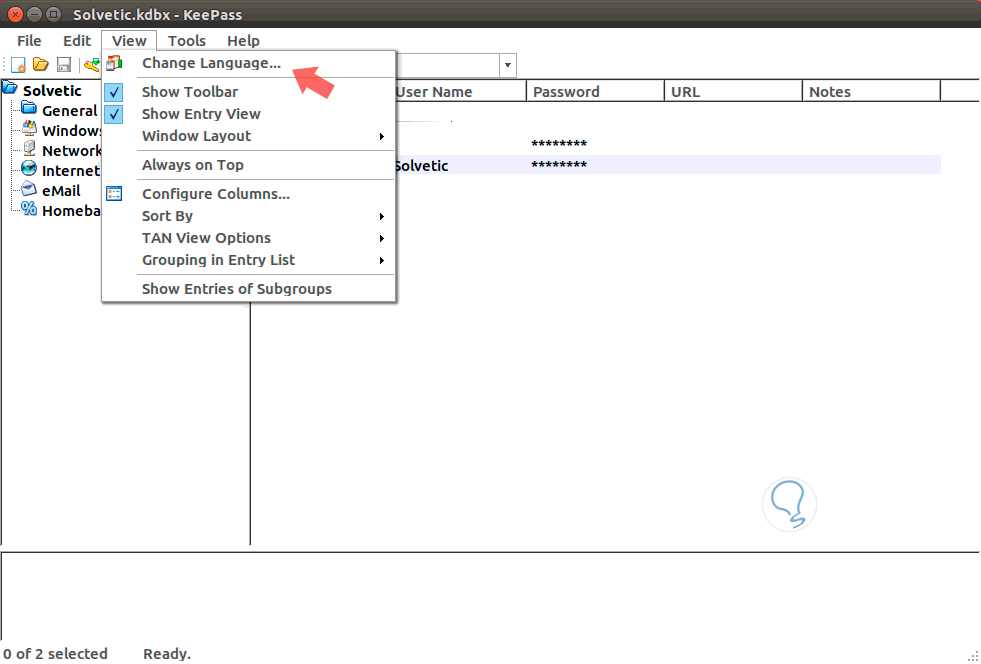The width and height of the screenshot is (981, 664).
Task: Click the Save floppy disk toolbar icon
Action: pyautogui.click(x=64, y=64)
